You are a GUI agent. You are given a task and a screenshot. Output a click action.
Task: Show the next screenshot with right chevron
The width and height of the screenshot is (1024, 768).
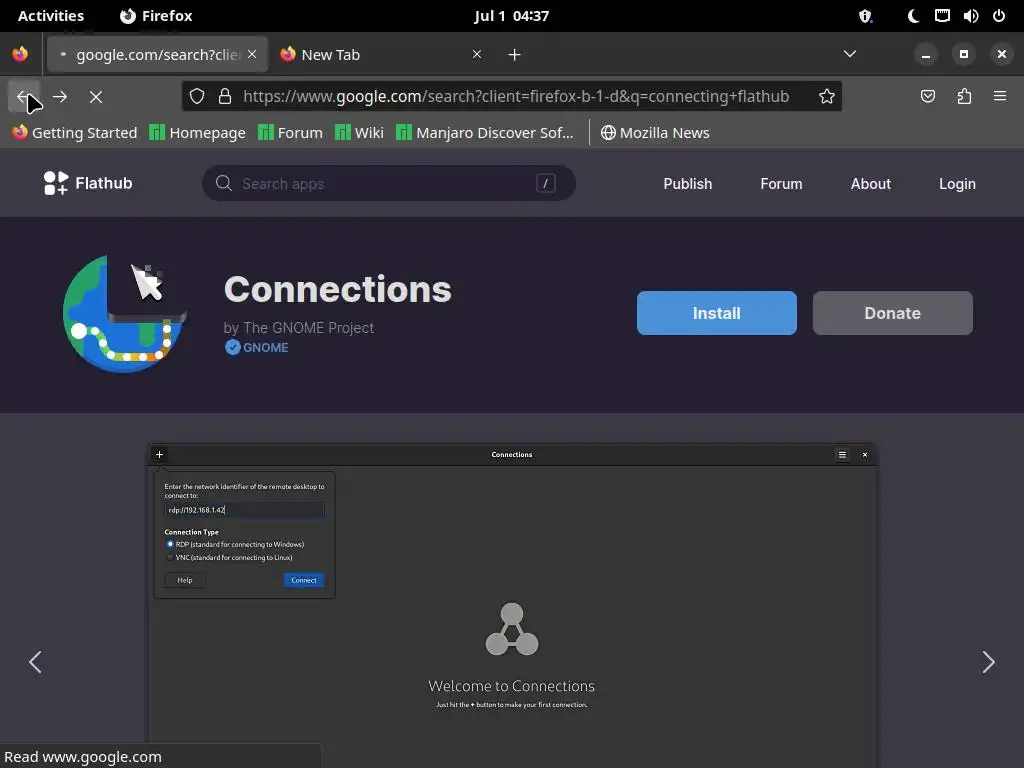click(x=988, y=662)
